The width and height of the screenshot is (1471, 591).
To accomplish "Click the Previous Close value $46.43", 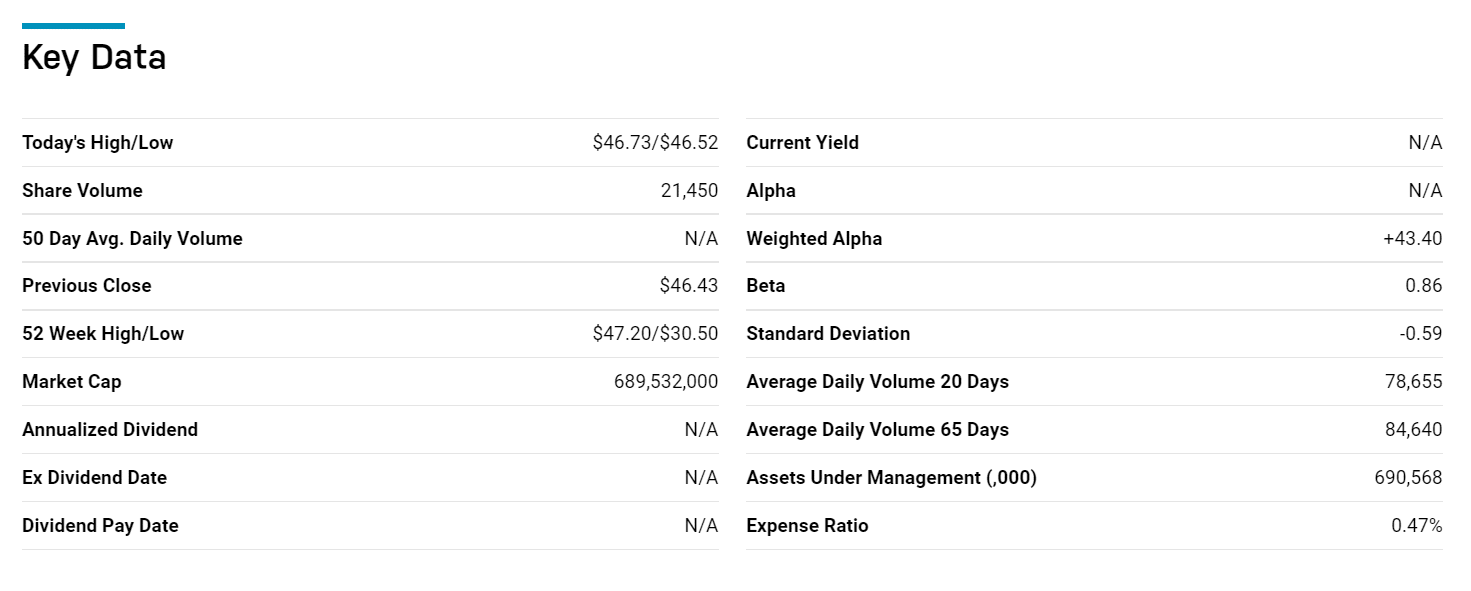I will 689,286.
